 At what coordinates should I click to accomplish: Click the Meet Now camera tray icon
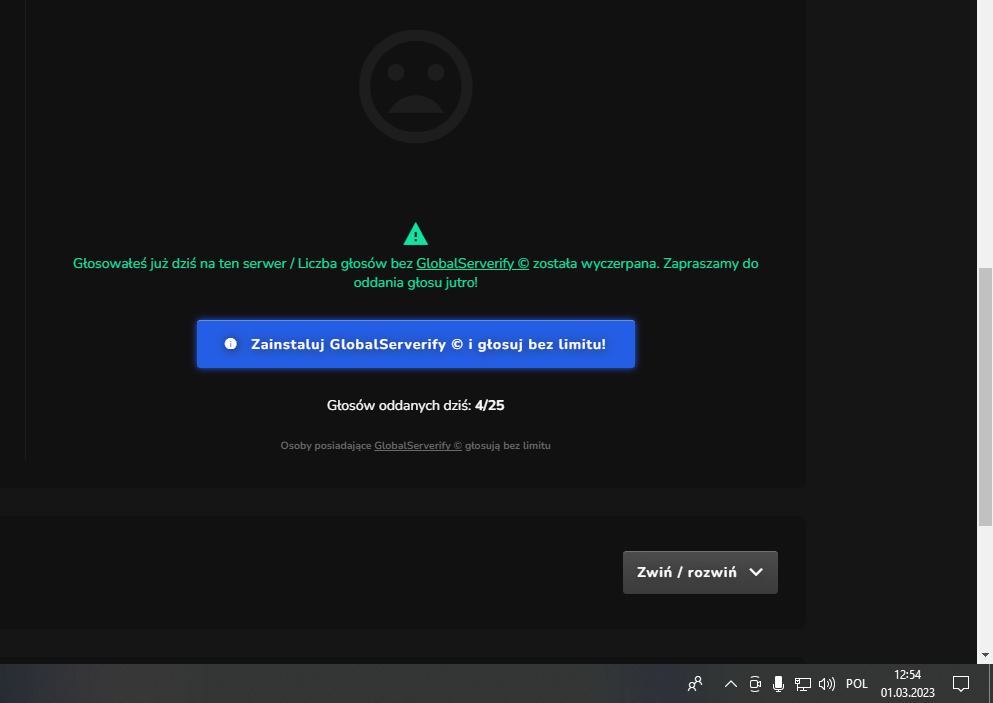(755, 684)
